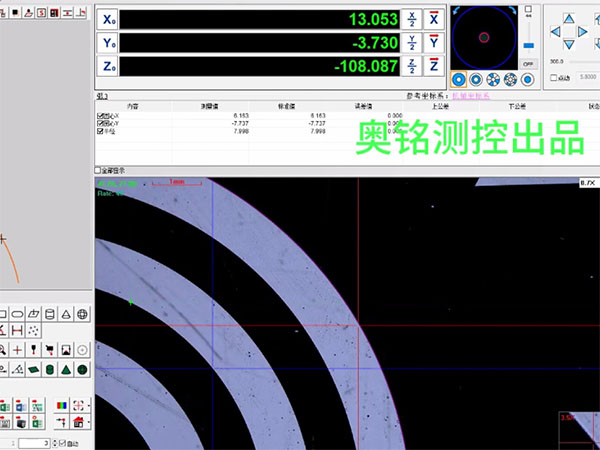The width and height of the screenshot is (600, 450).
Task: Select the cylinder measurement tool
Action: coord(48,314)
